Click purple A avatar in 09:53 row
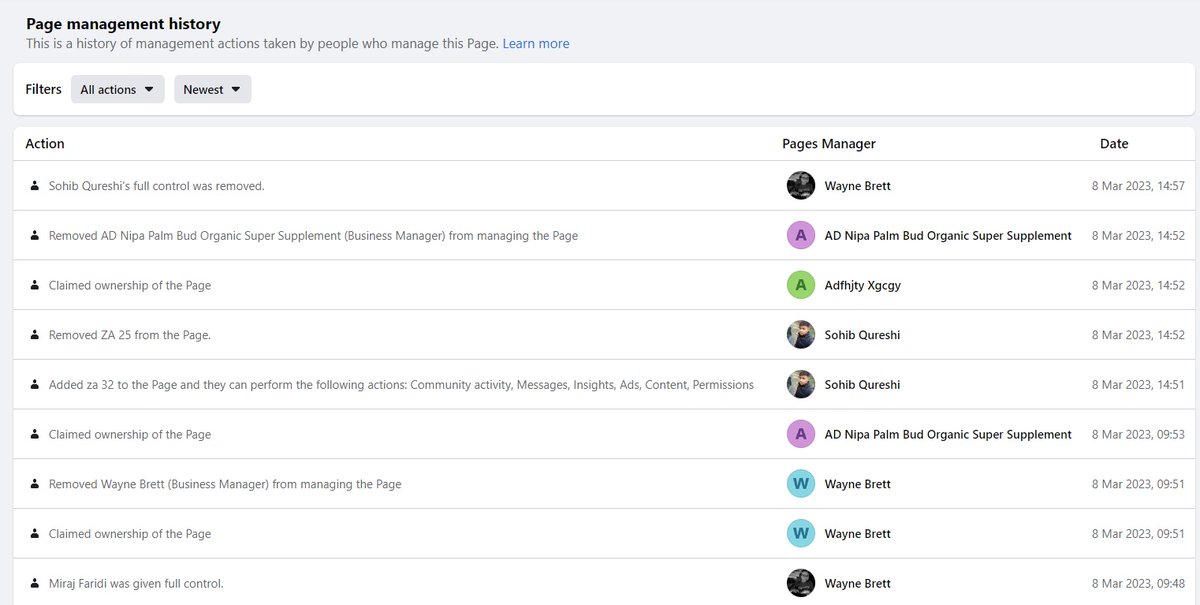This screenshot has width=1200, height=605. (801, 434)
